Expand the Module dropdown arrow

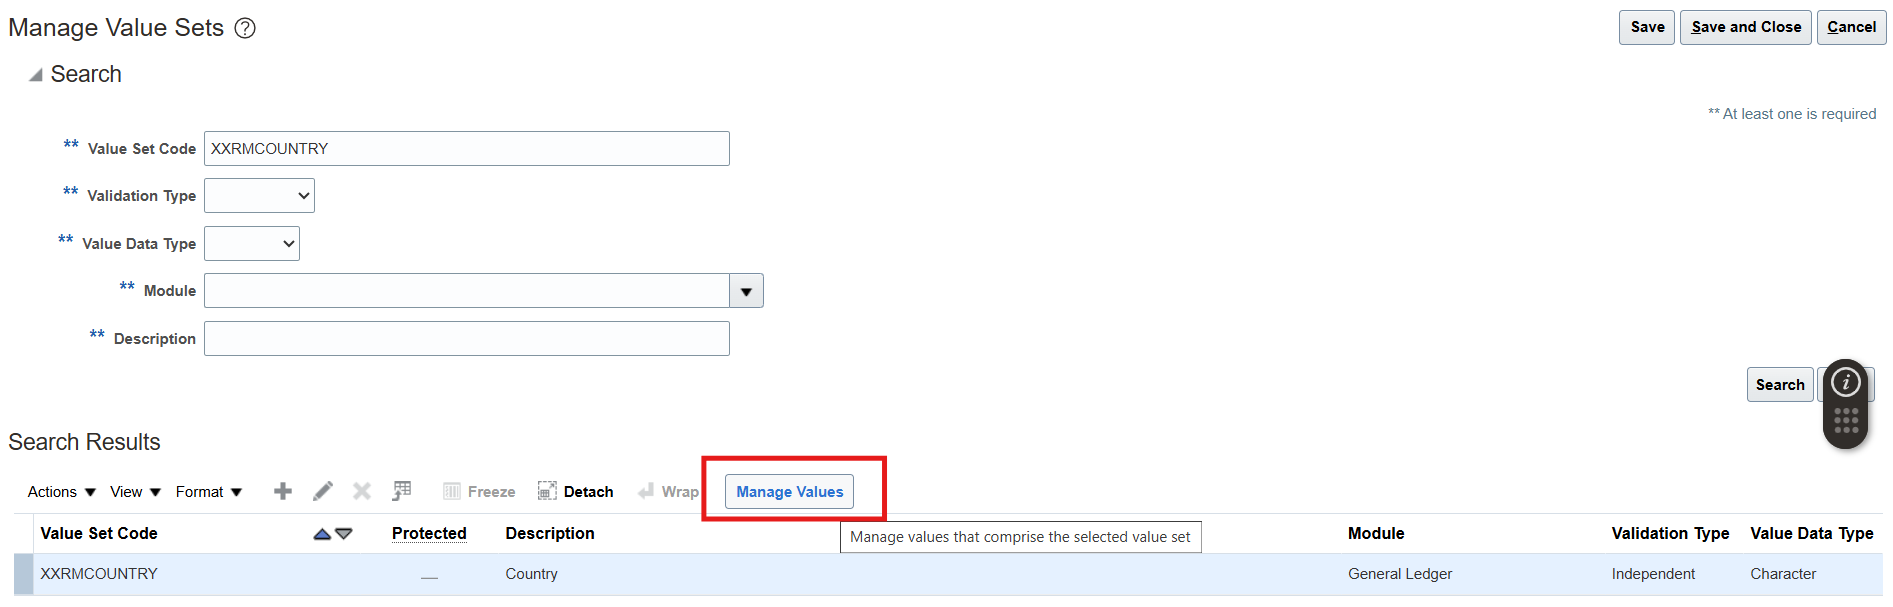click(746, 291)
